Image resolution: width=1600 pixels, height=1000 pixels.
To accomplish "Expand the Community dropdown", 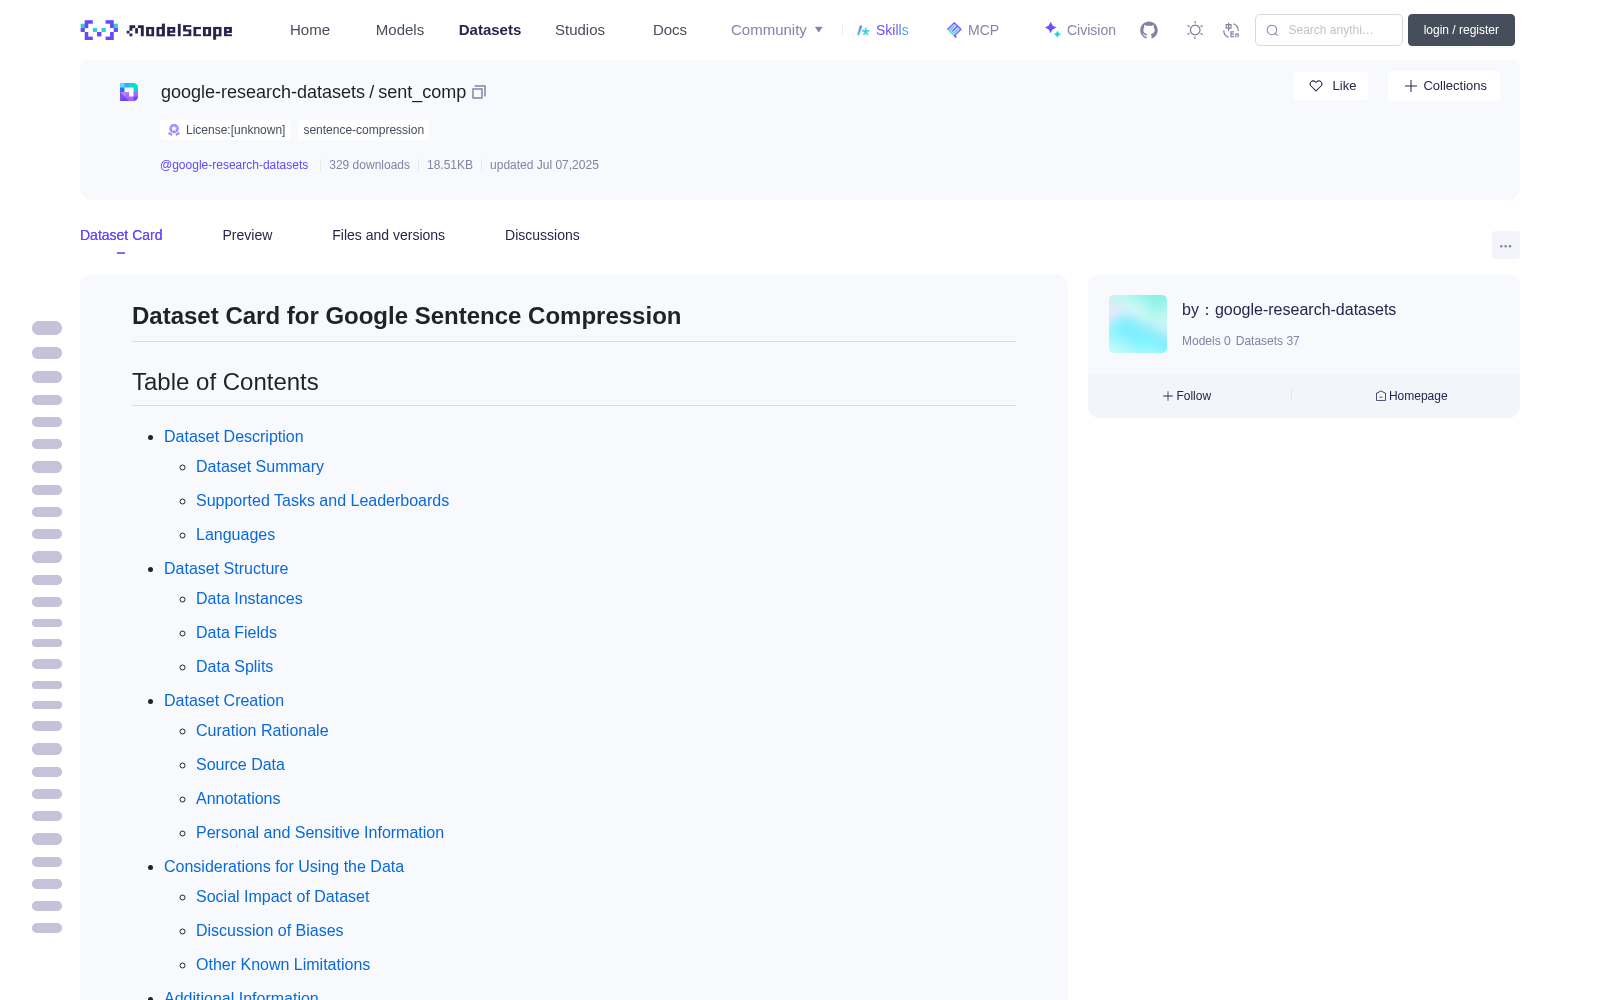I will (777, 30).
